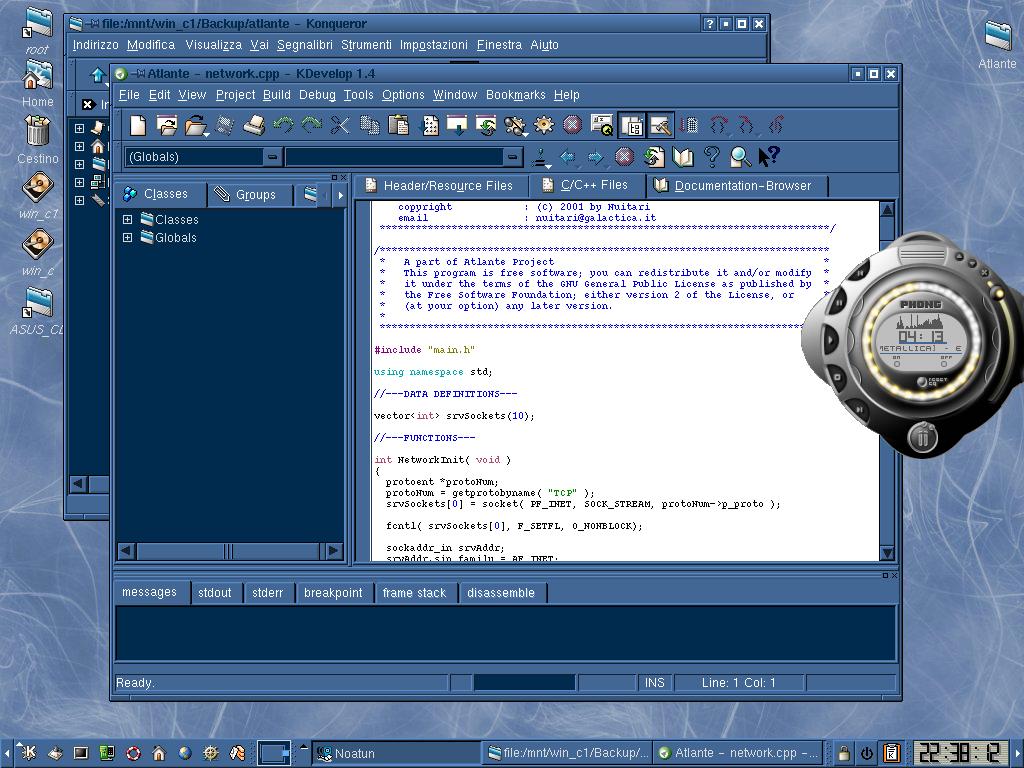Select the frame stack tab

(x=414, y=593)
